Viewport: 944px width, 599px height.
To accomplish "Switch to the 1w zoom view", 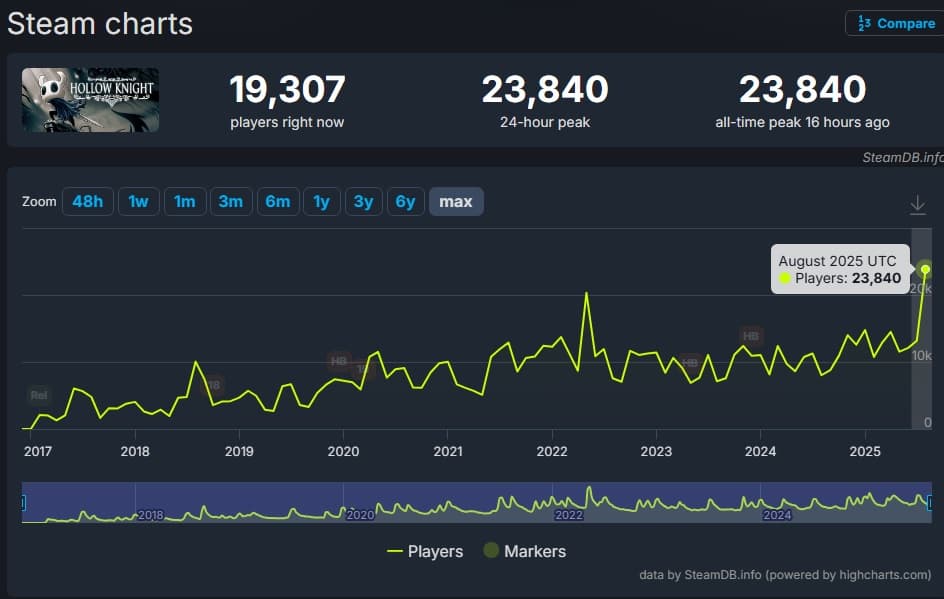I will click(138, 201).
